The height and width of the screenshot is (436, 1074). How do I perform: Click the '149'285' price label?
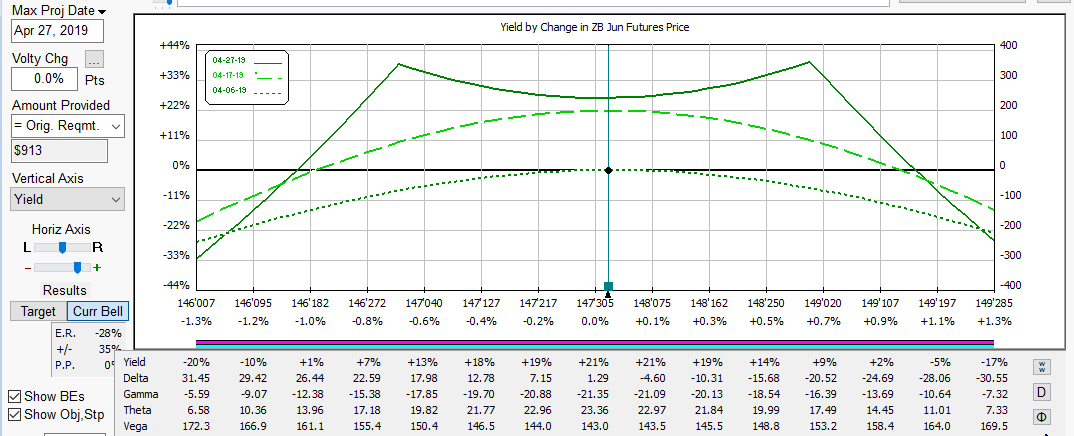[994, 302]
